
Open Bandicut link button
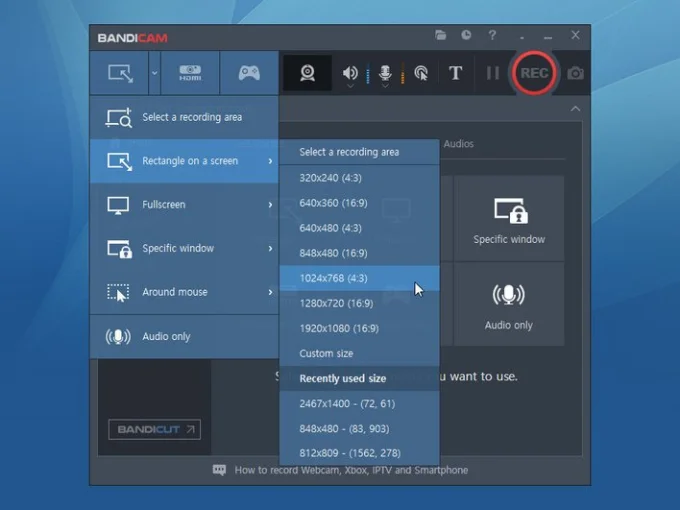(154, 429)
